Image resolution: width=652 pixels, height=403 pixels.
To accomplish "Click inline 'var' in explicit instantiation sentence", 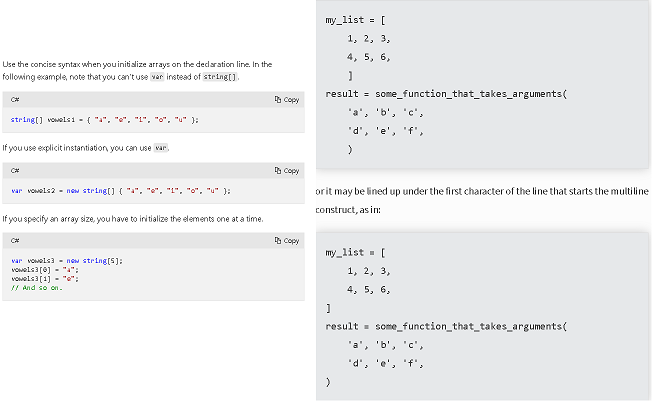I will tap(161, 148).
